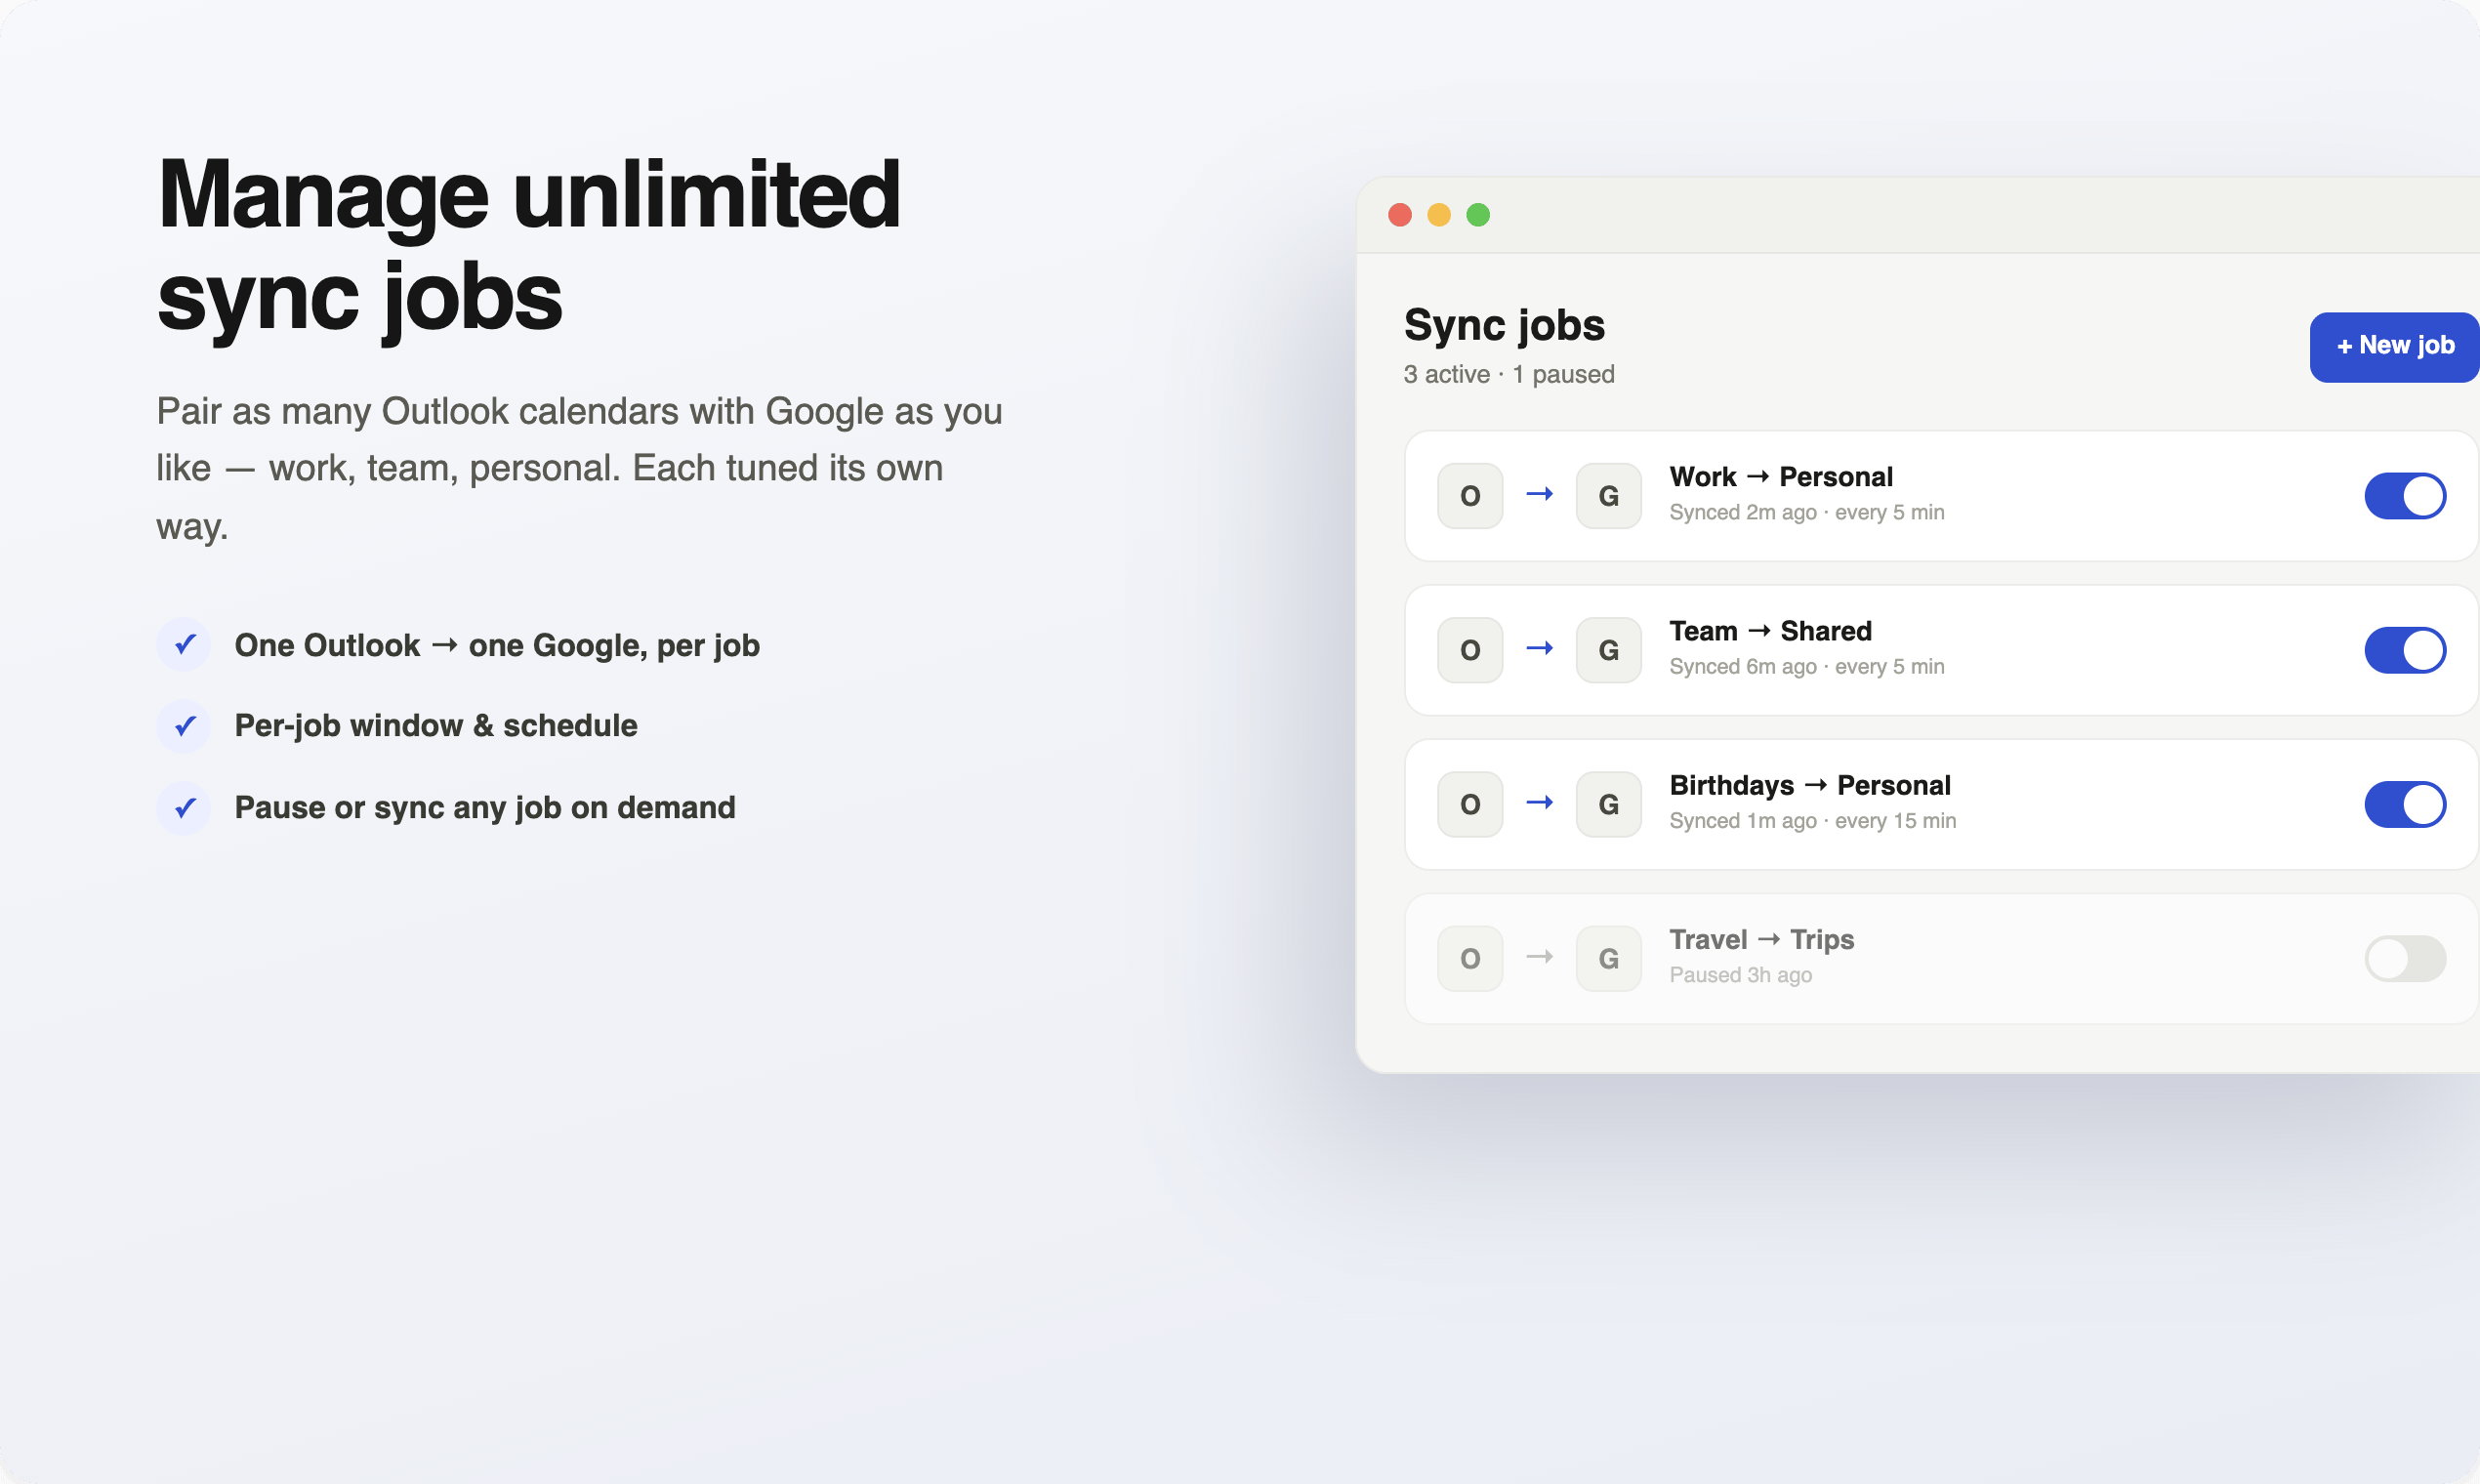Image resolution: width=2480 pixels, height=1484 pixels.
Task: Click Outlook icon in Birthdays → Personal row
Action: pos(1469,804)
